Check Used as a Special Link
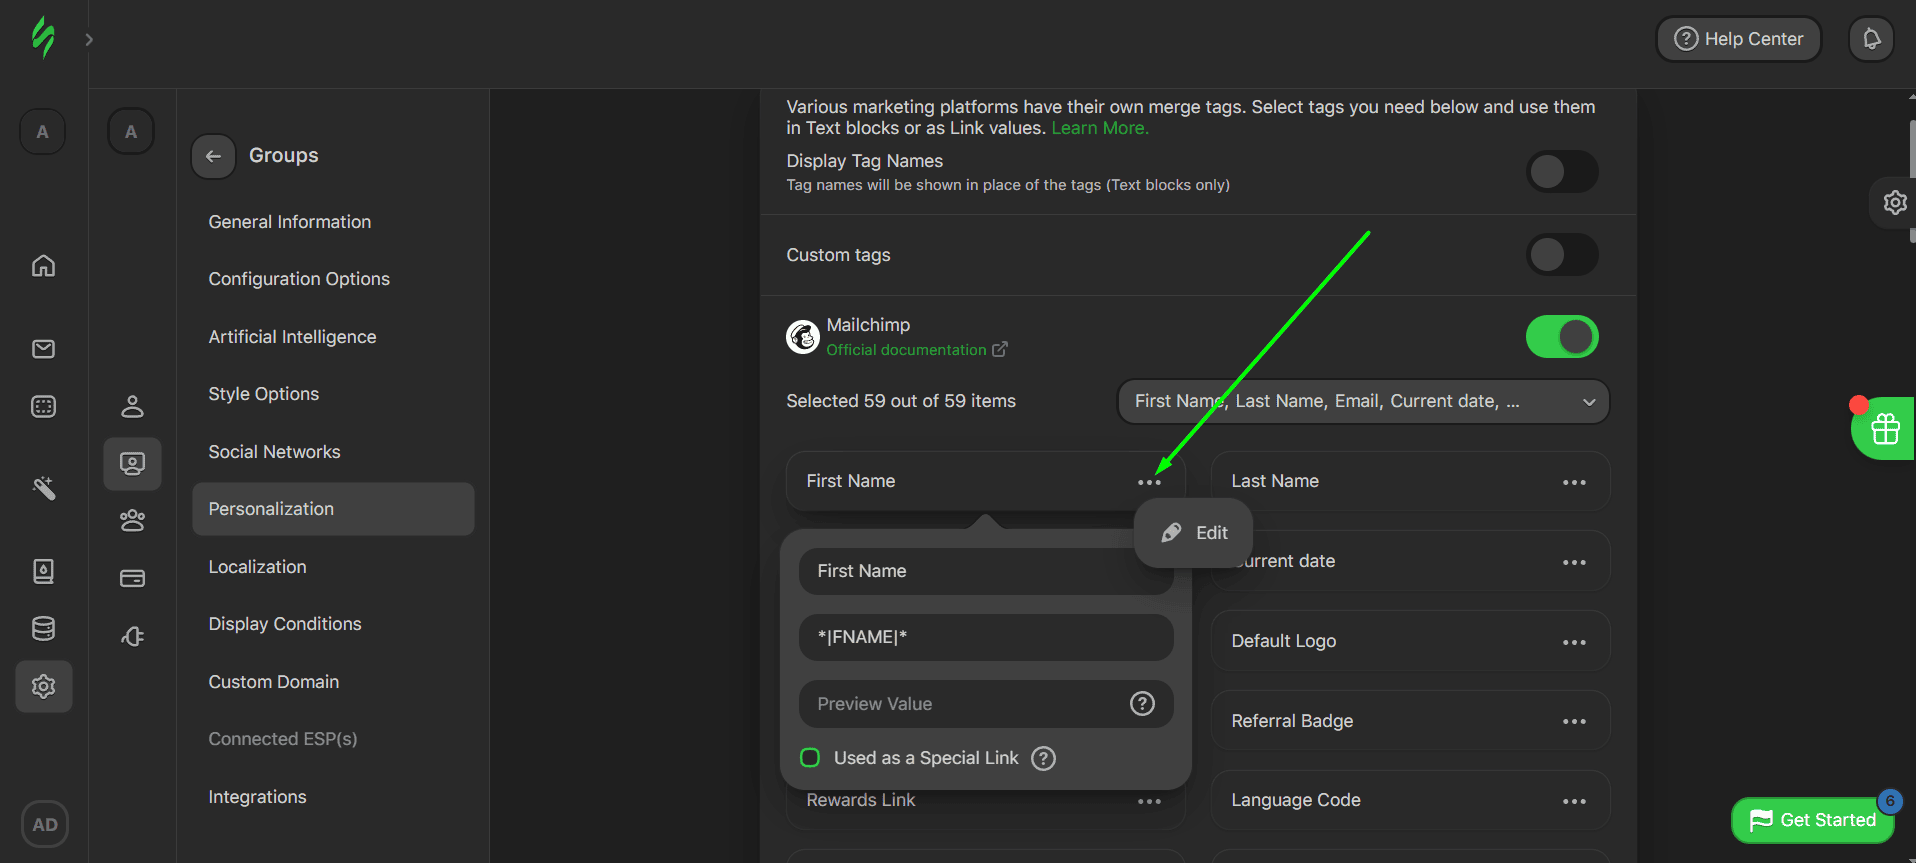1916x863 pixels. click(x=810, y=758)
